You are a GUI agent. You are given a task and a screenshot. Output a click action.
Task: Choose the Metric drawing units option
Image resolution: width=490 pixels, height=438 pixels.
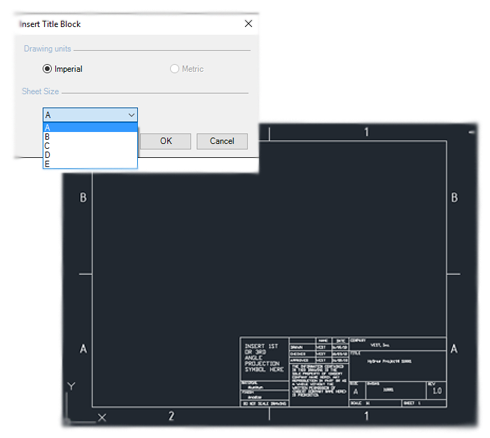point(187,69)
